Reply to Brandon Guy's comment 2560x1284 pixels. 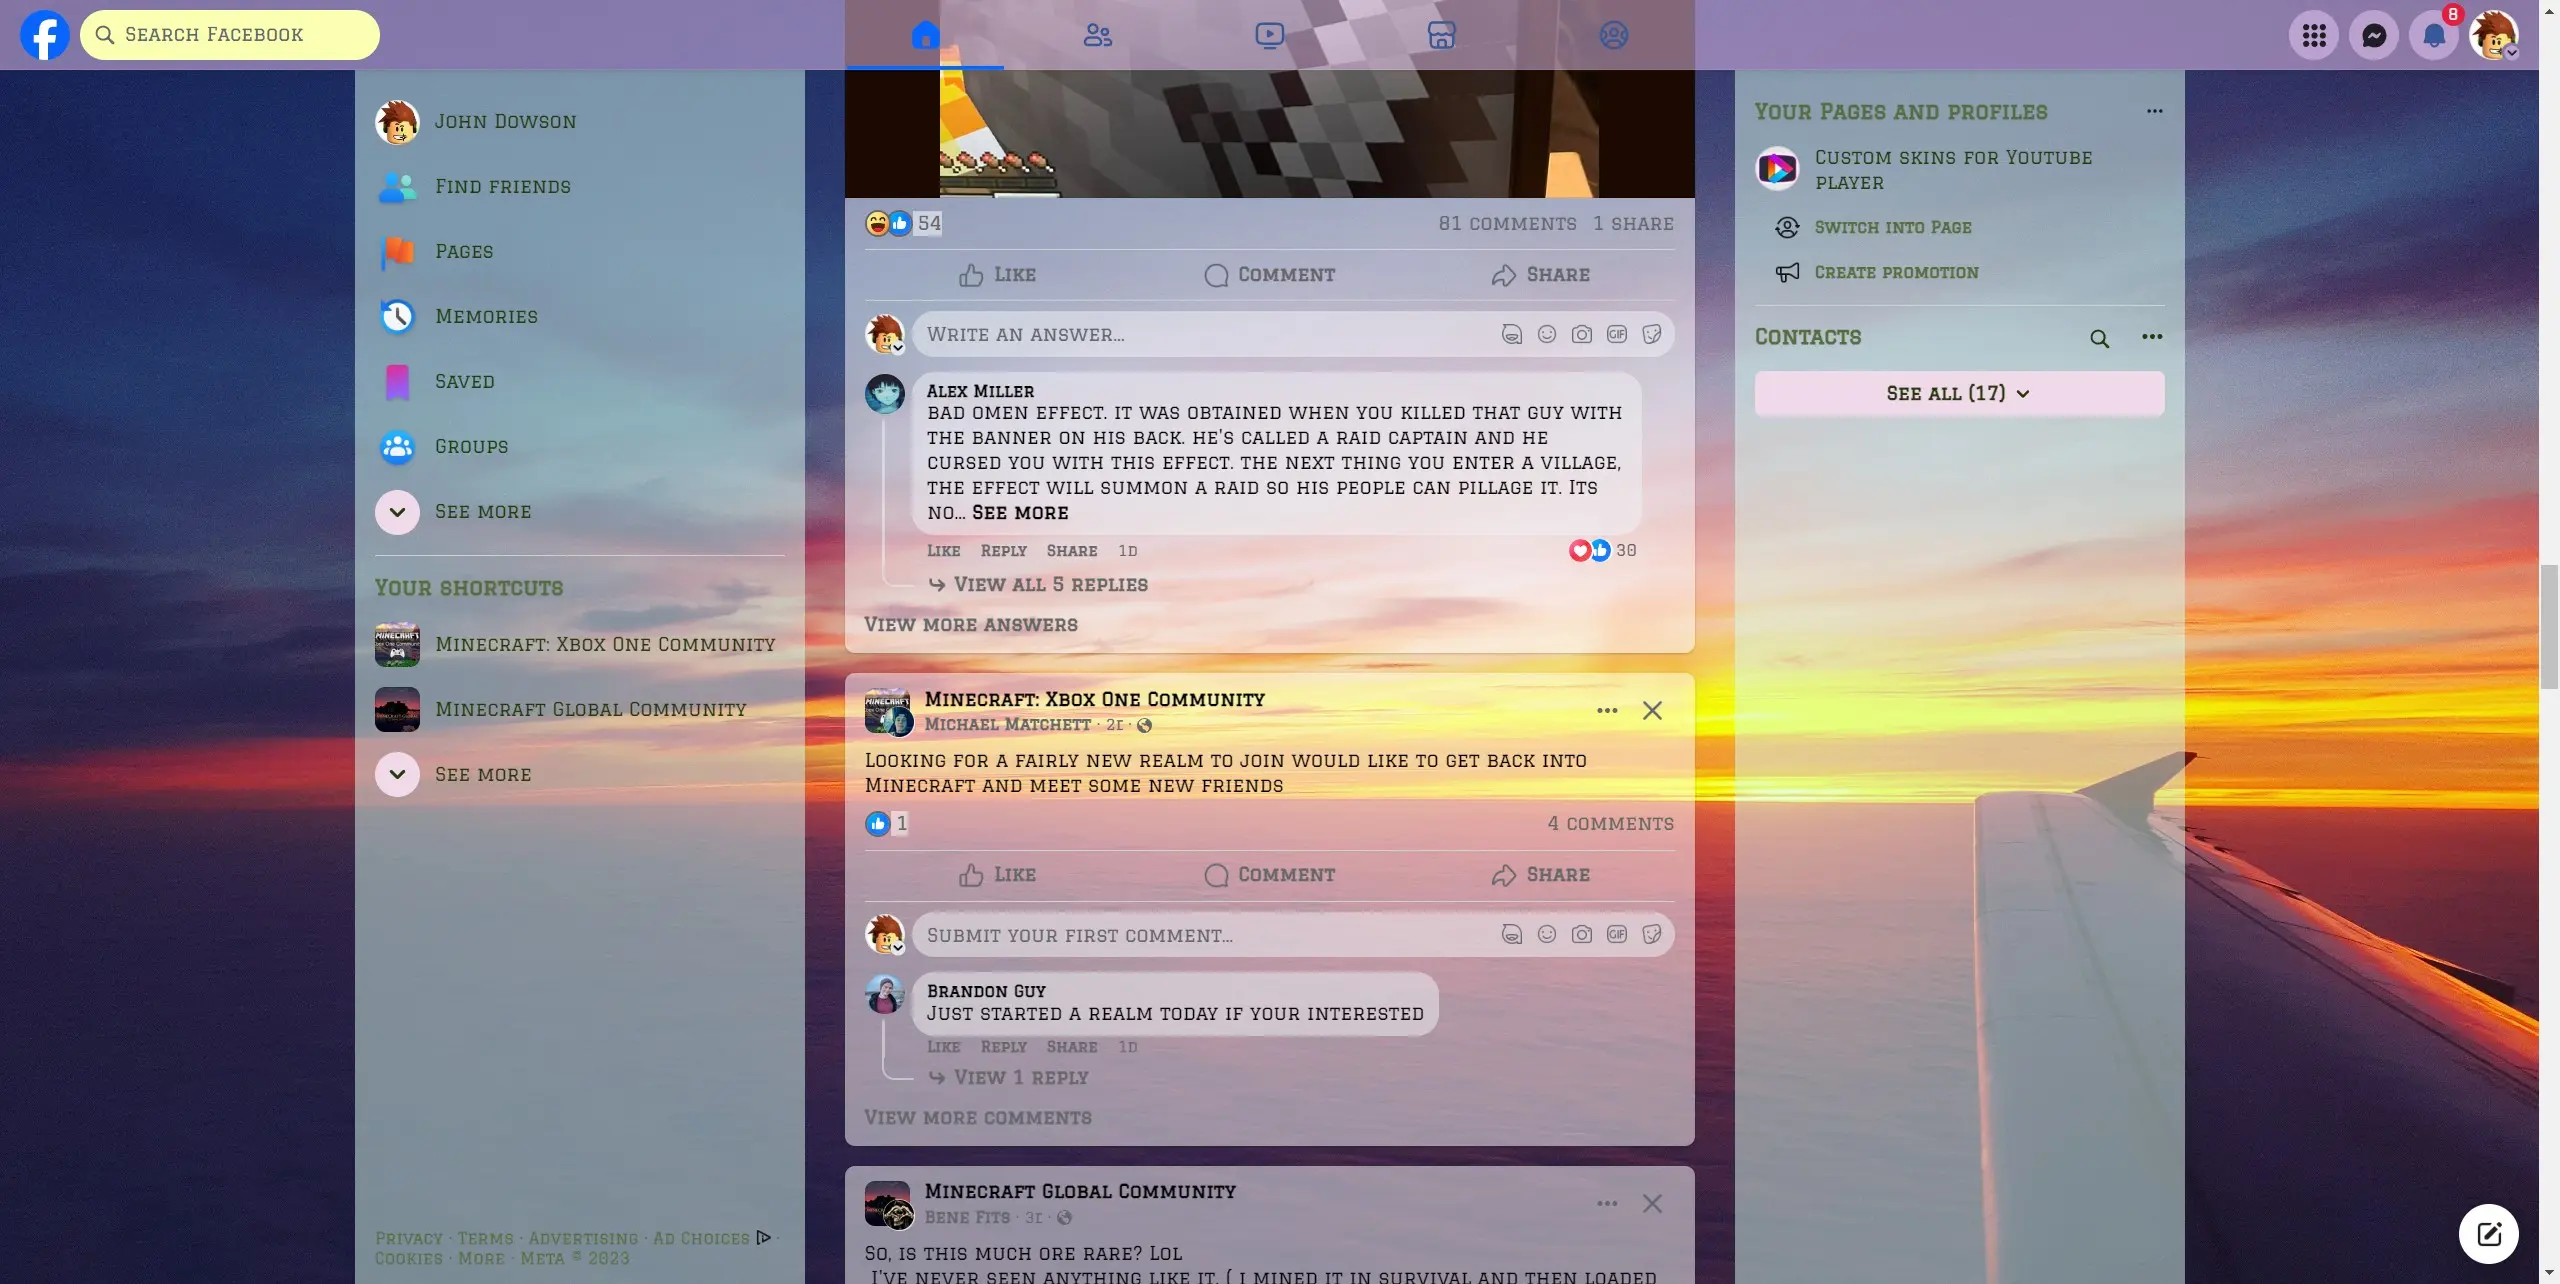1003,1047
